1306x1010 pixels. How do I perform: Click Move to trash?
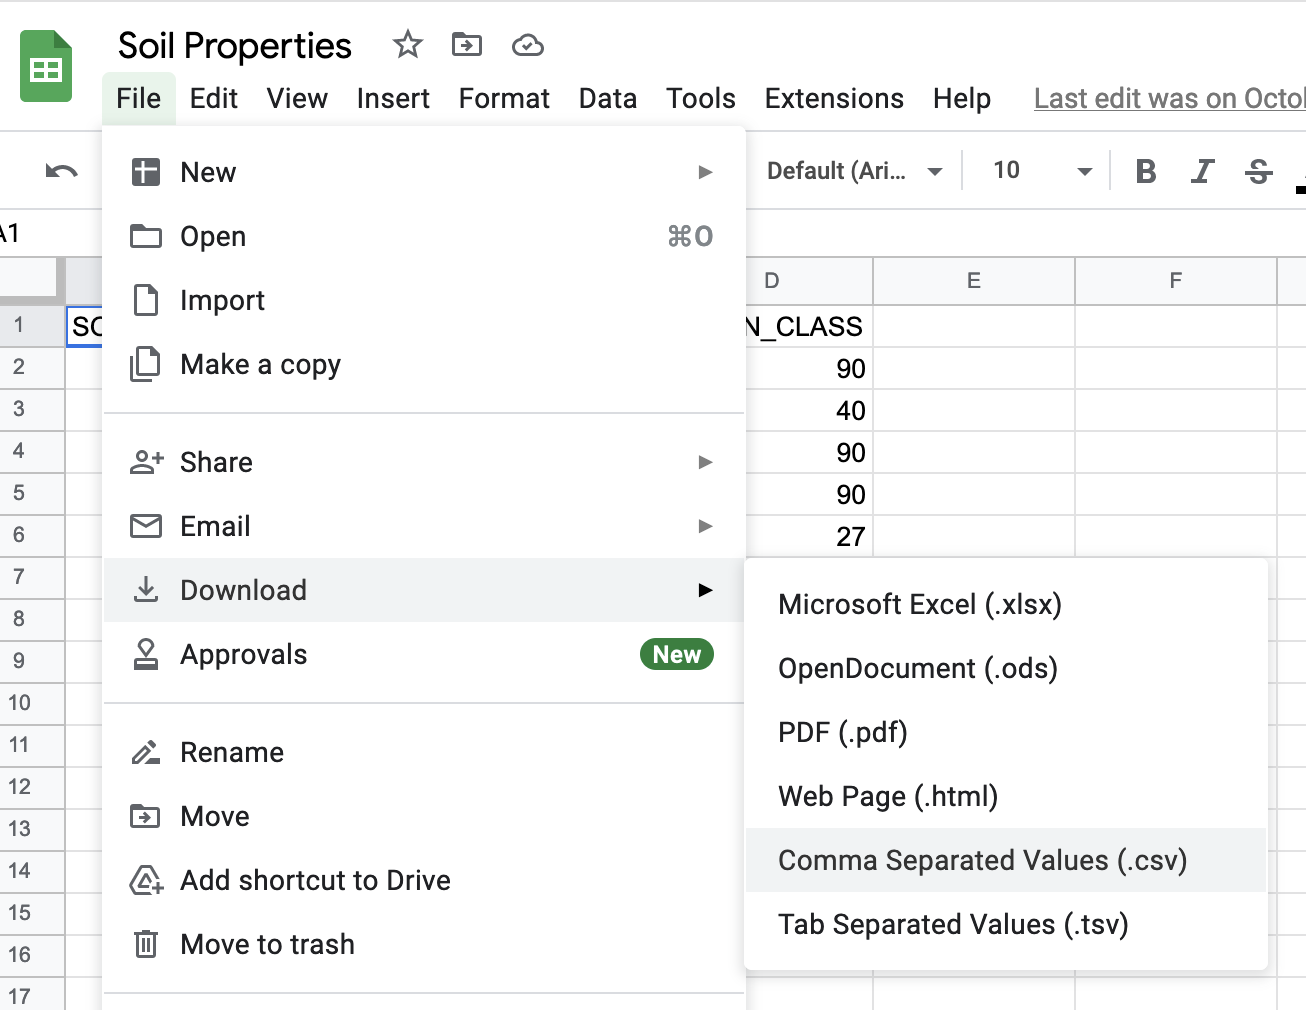click(x=267, y=944)
